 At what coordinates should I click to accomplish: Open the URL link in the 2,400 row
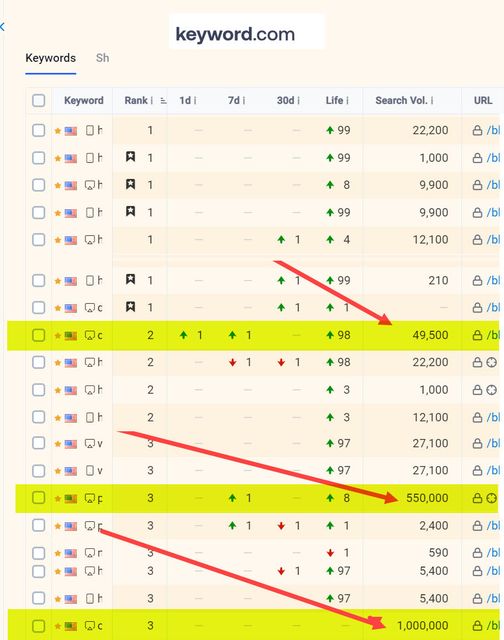[493, 526]
